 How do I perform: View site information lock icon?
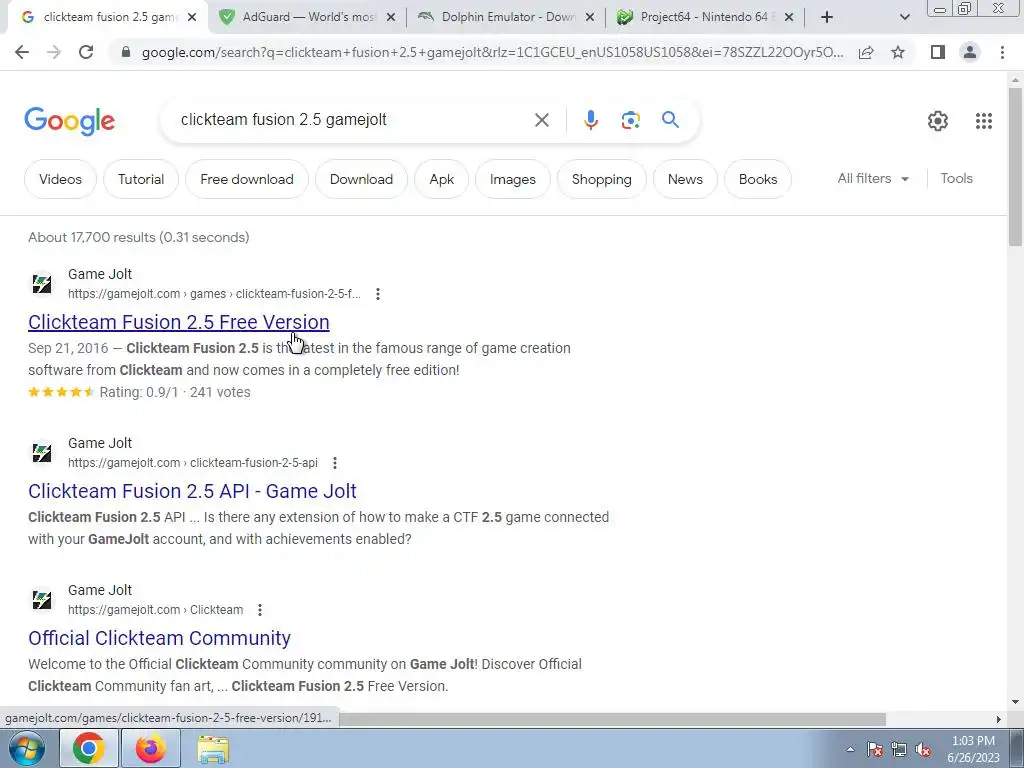click(x=126, y=52)
